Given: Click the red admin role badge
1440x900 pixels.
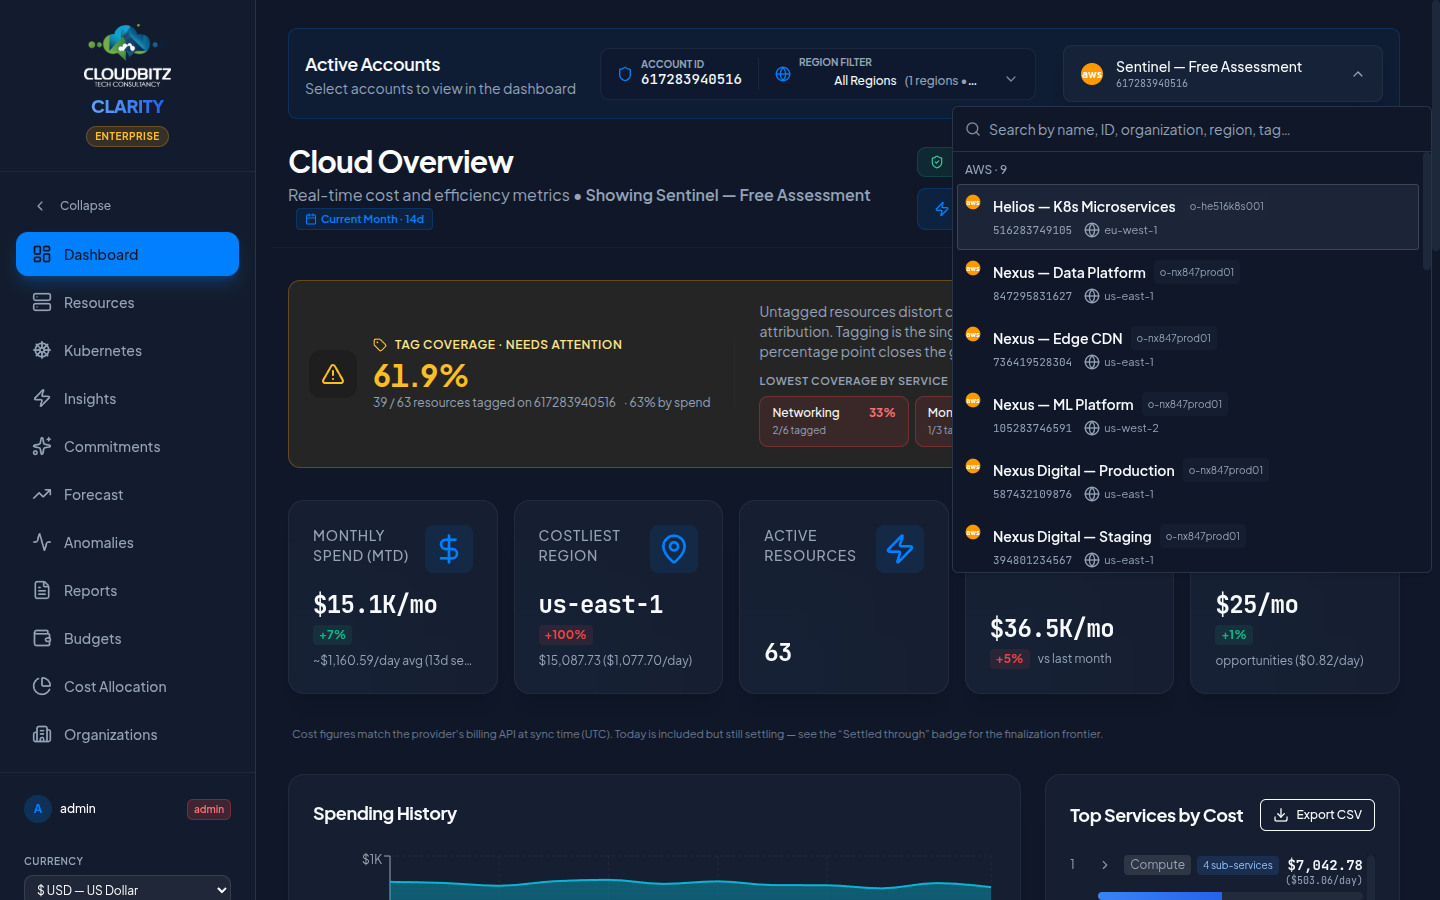Looking at the screenshot, I should point(209,809).
